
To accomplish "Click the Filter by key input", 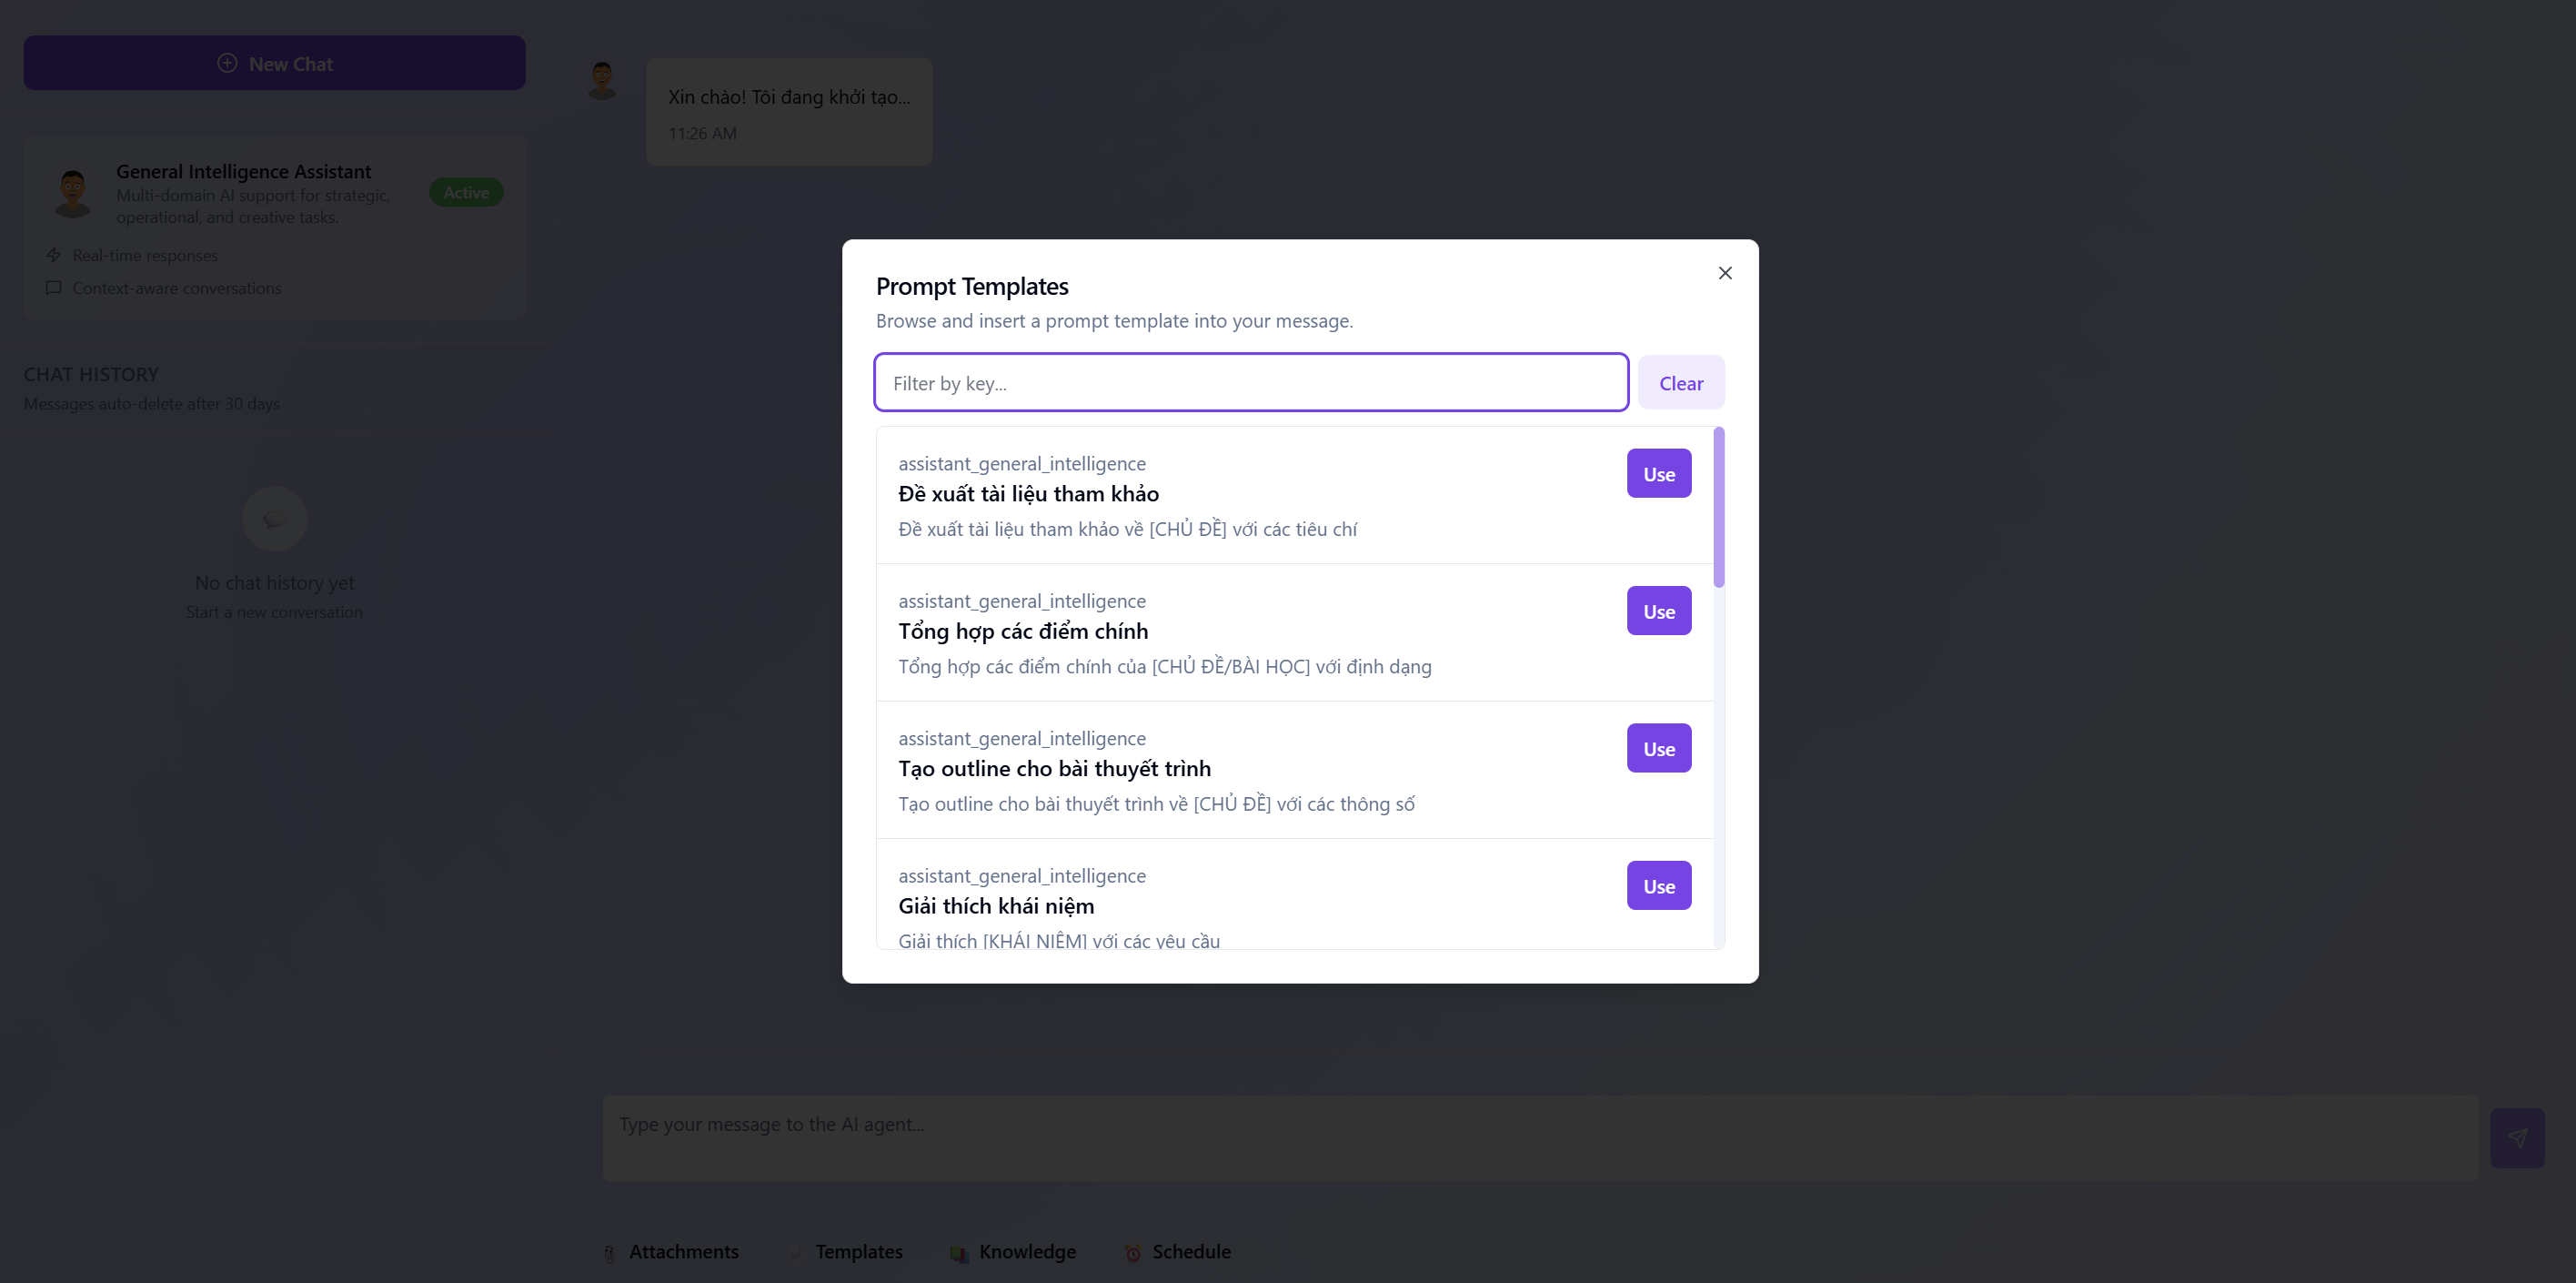I will tap(1250, 383).
